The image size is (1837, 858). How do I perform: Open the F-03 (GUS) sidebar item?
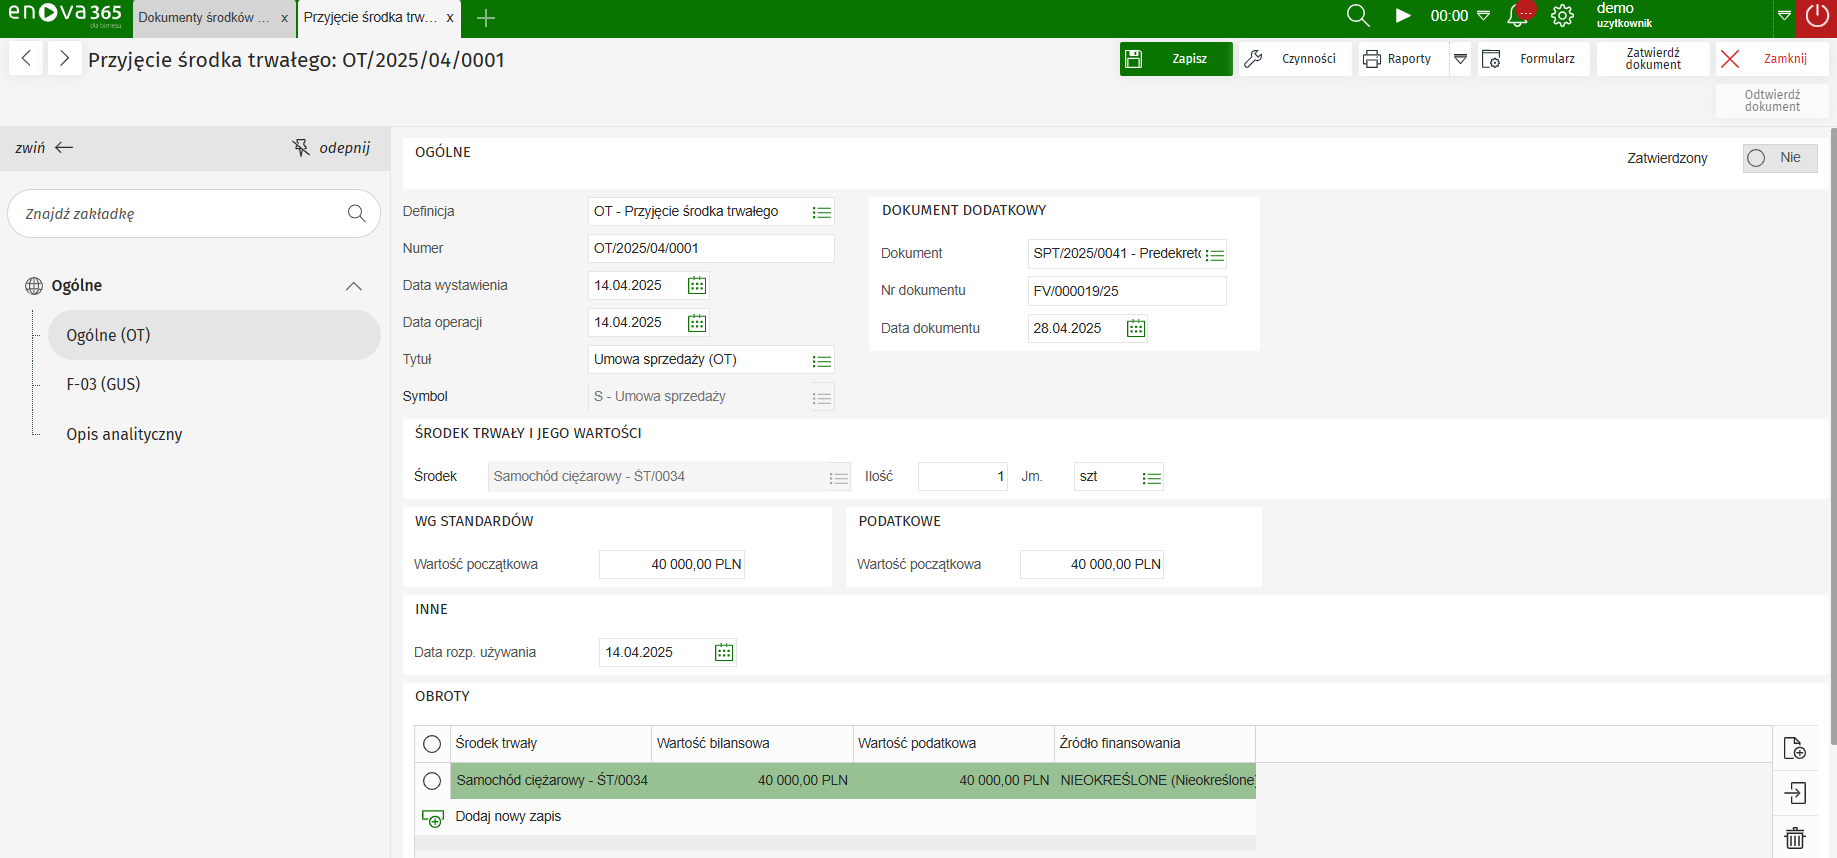coord(104,384)
